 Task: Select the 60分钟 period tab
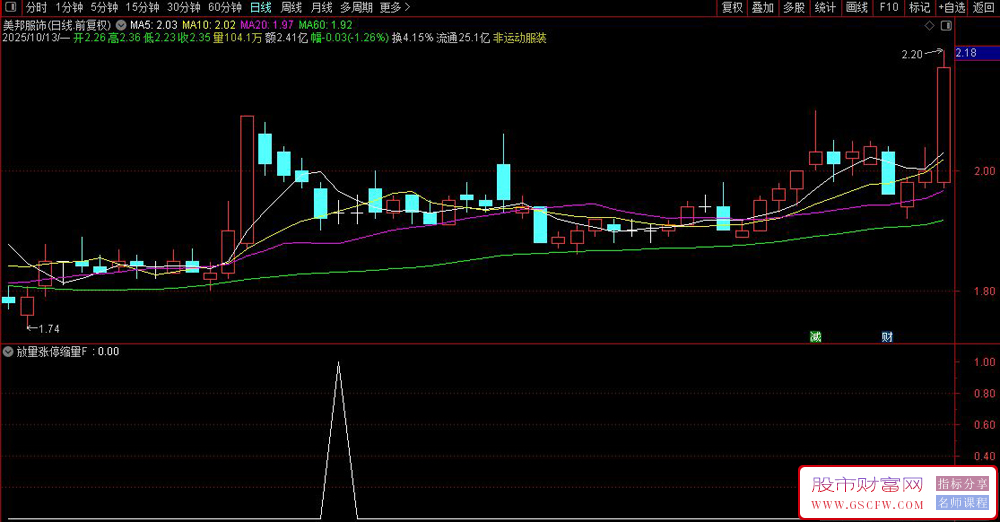[x=225, y=7]
